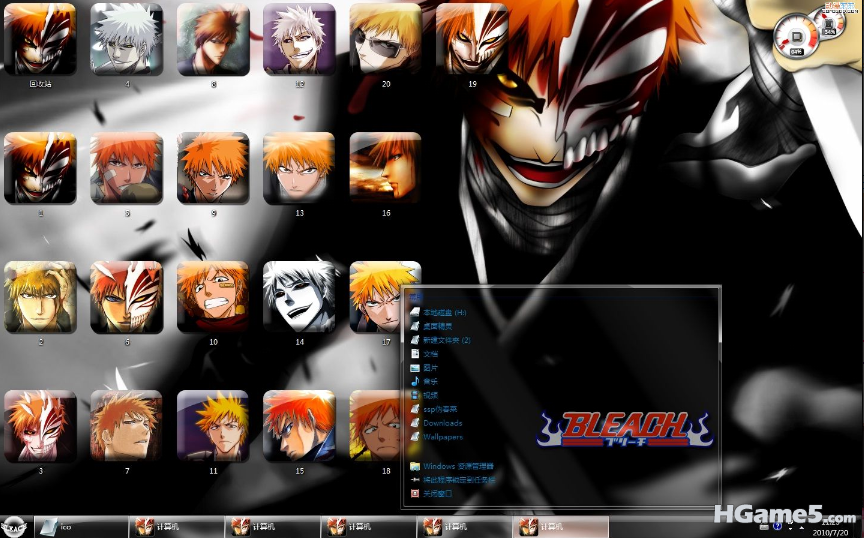Select desktop icon labeled 10
864x538 pixels.
pyautogui.click(x=213, y=297)
